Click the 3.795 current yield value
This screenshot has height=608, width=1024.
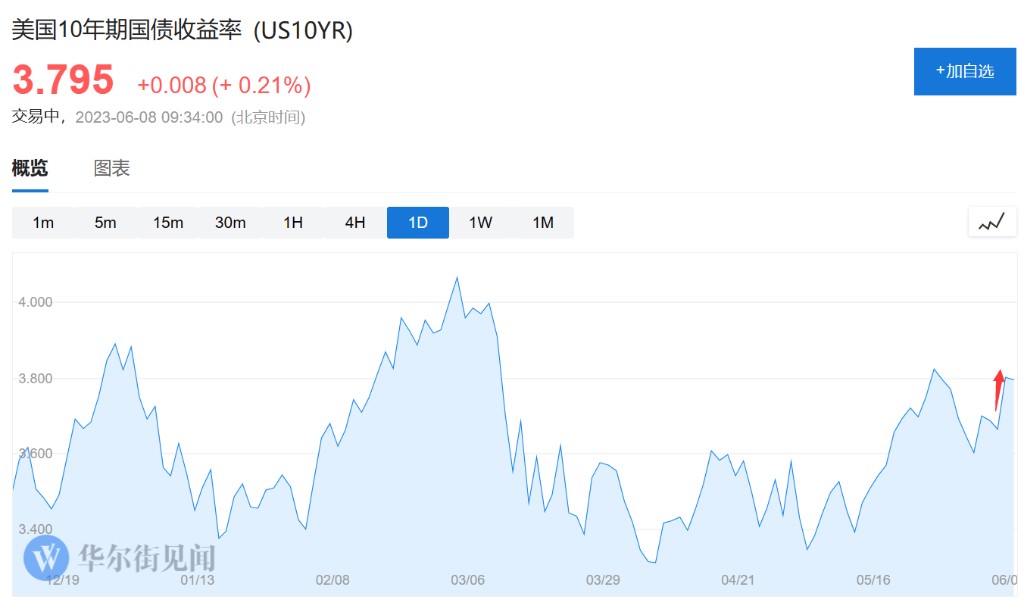click(63, 79)
